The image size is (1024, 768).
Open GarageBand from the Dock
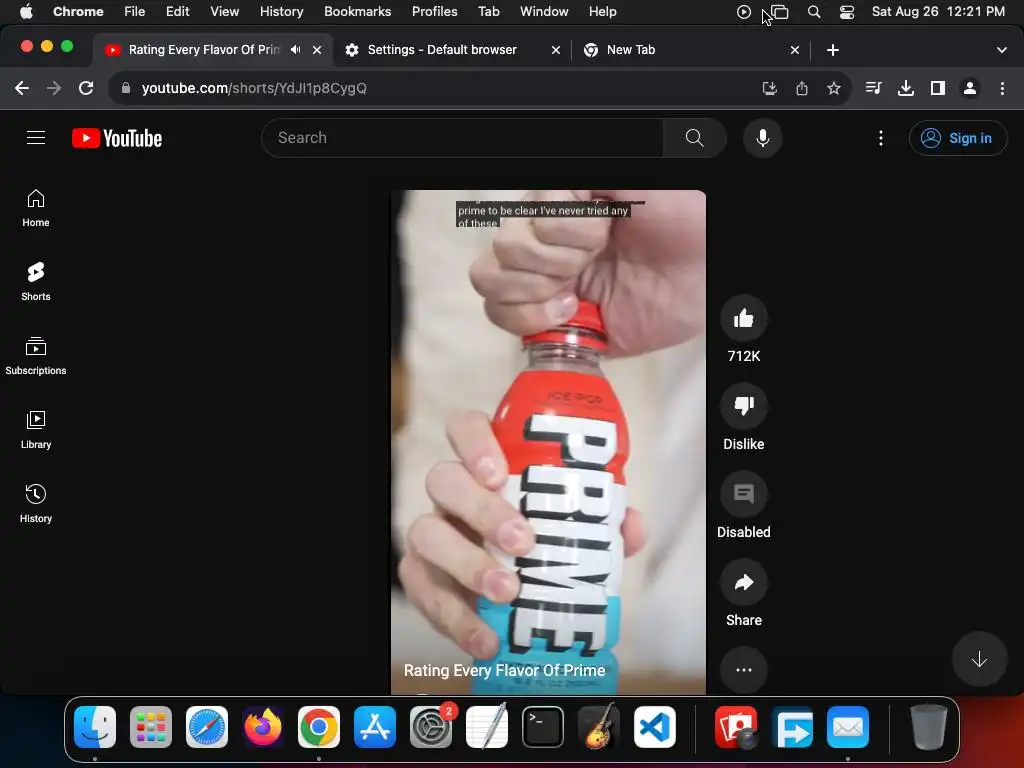599,727
